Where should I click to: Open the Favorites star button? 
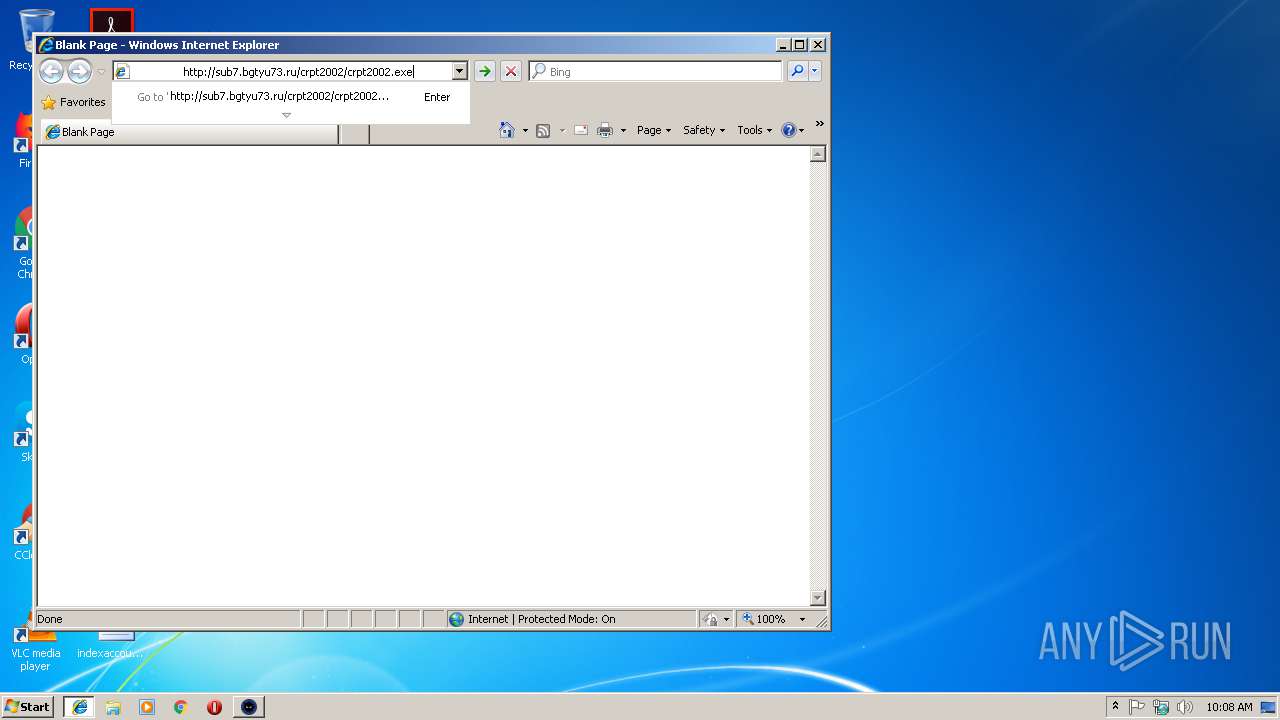point(73,102)
